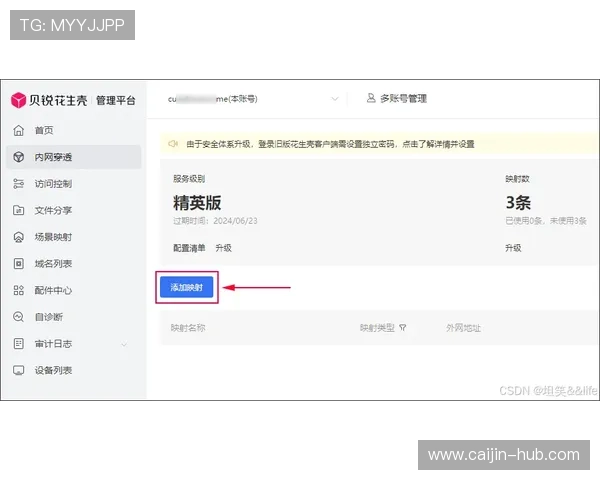Select 内网穿透 in the sidebar
Screen dimensions: 600x480
pyautogui.click(x=73, y=157)
